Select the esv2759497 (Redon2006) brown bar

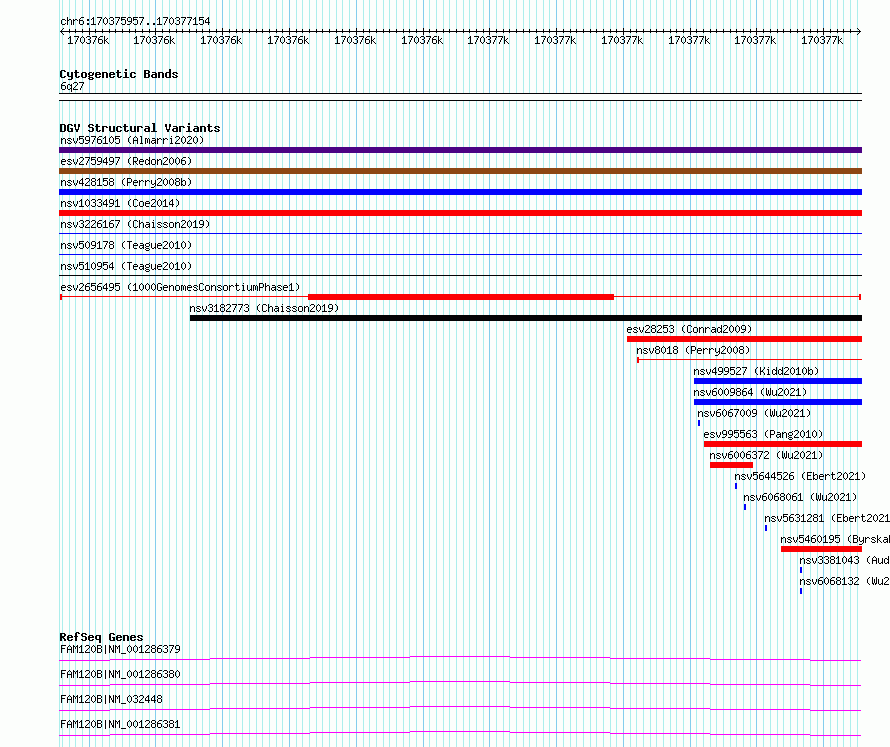460,171
